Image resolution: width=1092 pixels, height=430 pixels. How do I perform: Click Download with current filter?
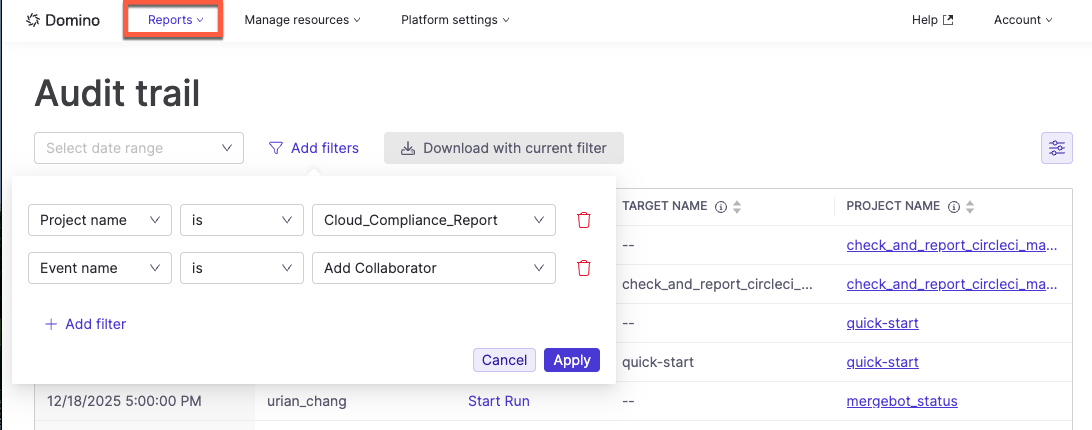504,148
